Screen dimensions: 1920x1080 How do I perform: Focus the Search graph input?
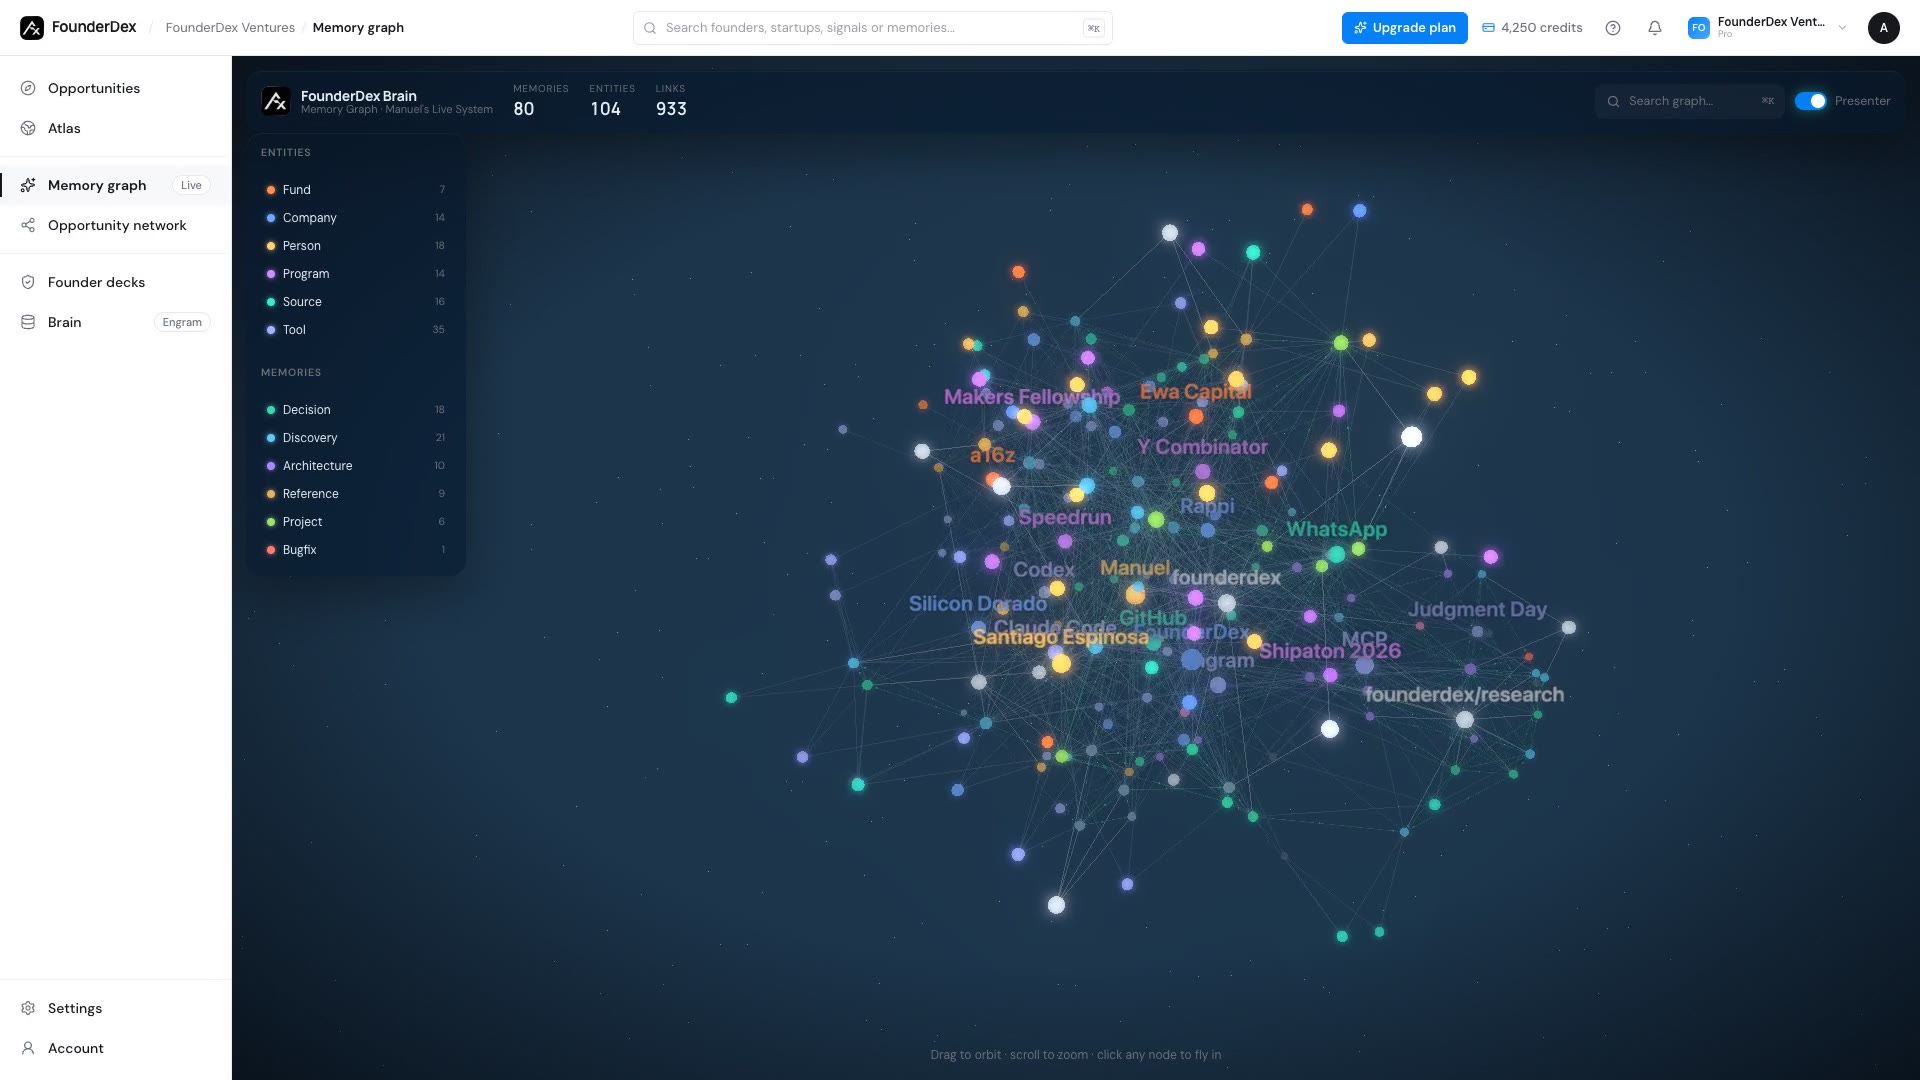1690,101
